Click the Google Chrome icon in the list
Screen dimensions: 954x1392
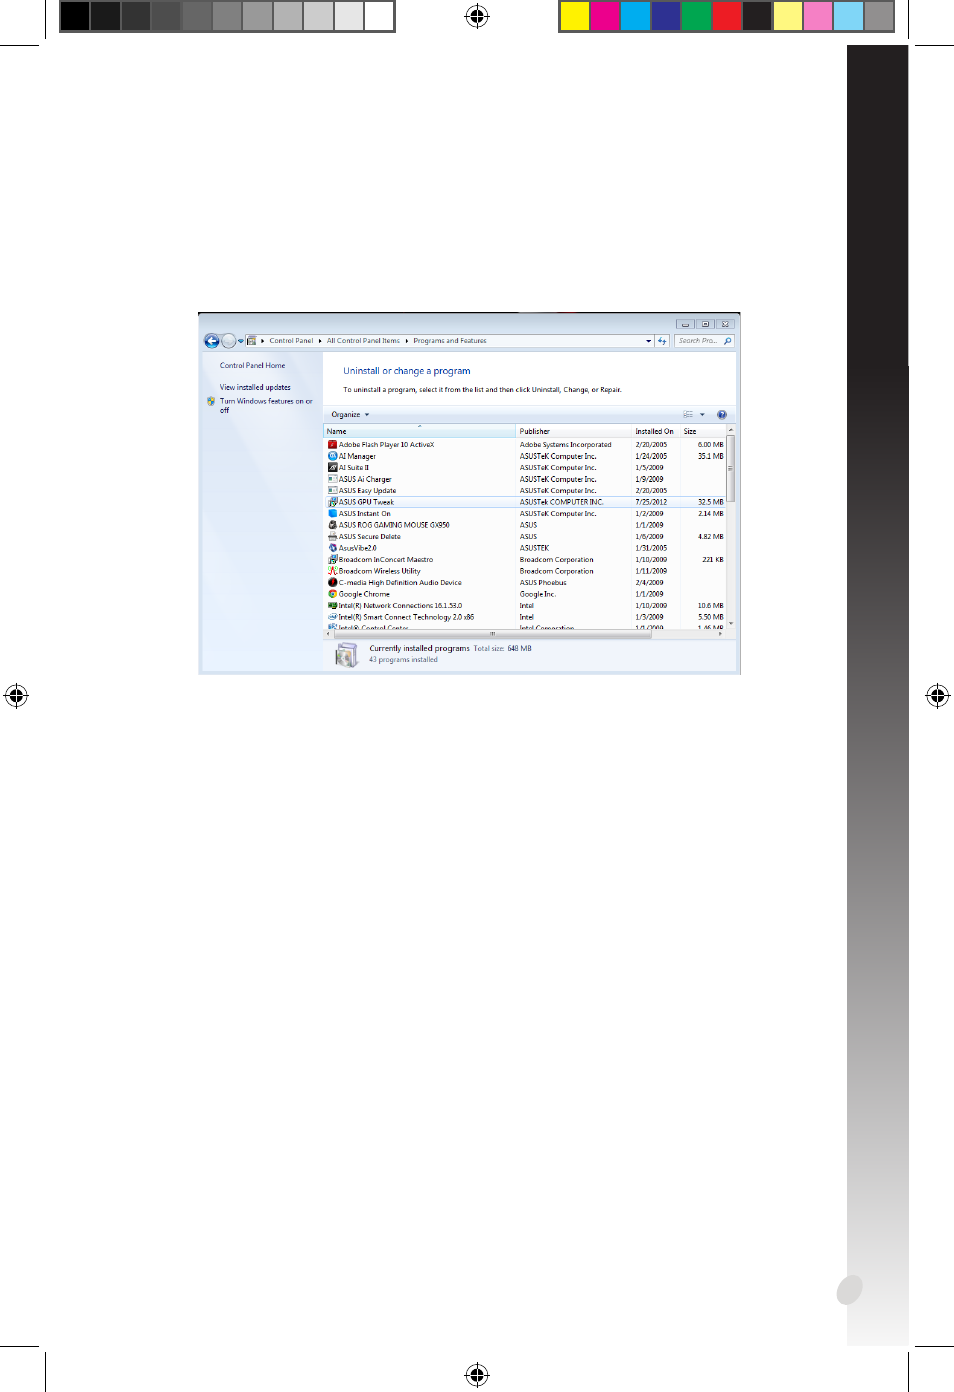[x=333, y=594]
